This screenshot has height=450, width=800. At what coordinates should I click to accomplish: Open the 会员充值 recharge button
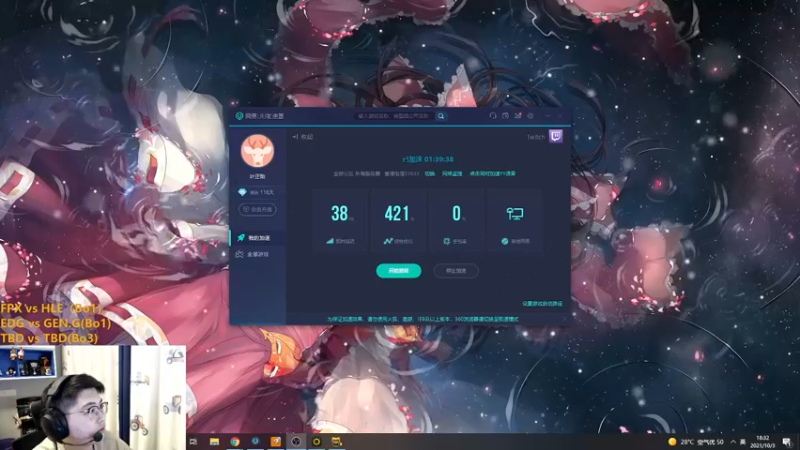257,209
